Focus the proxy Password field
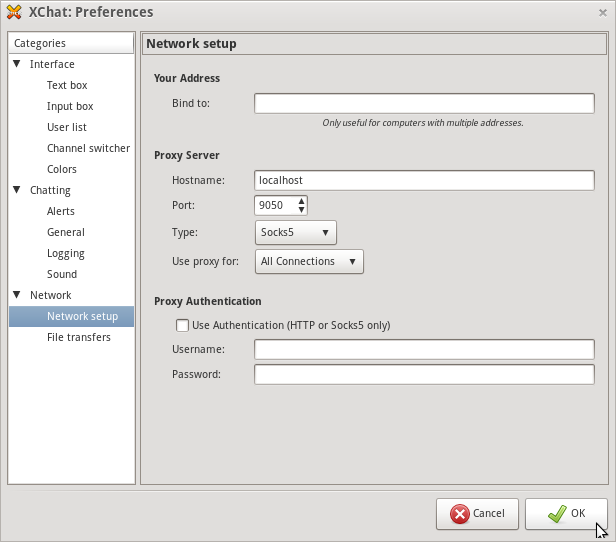The width and height of the screenshot is (616, 542). point(424,374)
